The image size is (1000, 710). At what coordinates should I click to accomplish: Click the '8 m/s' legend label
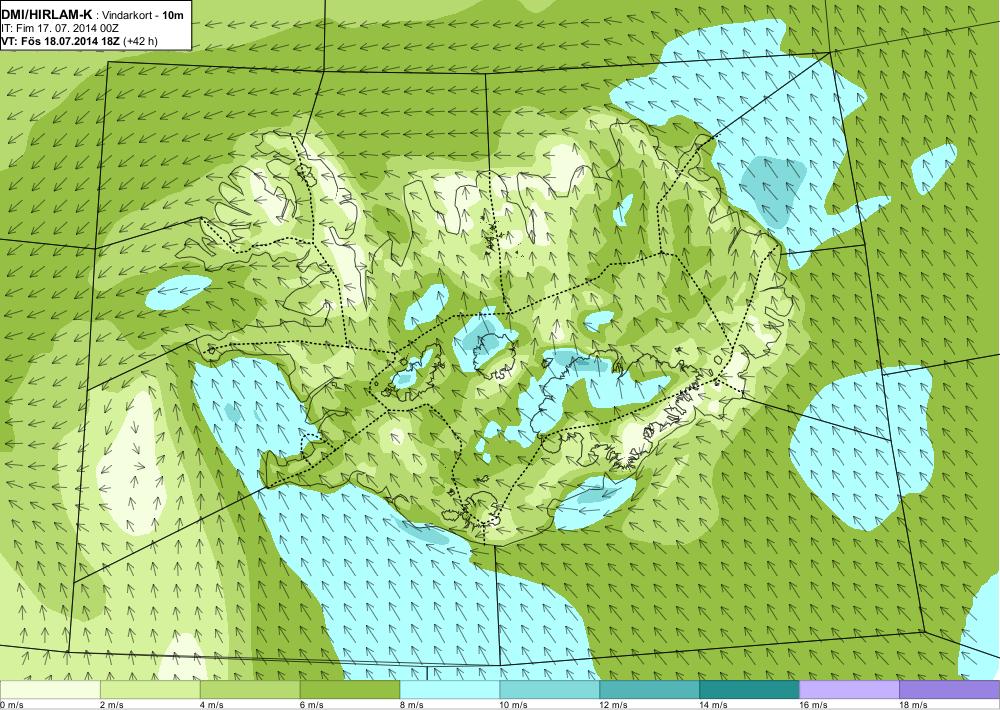click(x=412, y=705)
